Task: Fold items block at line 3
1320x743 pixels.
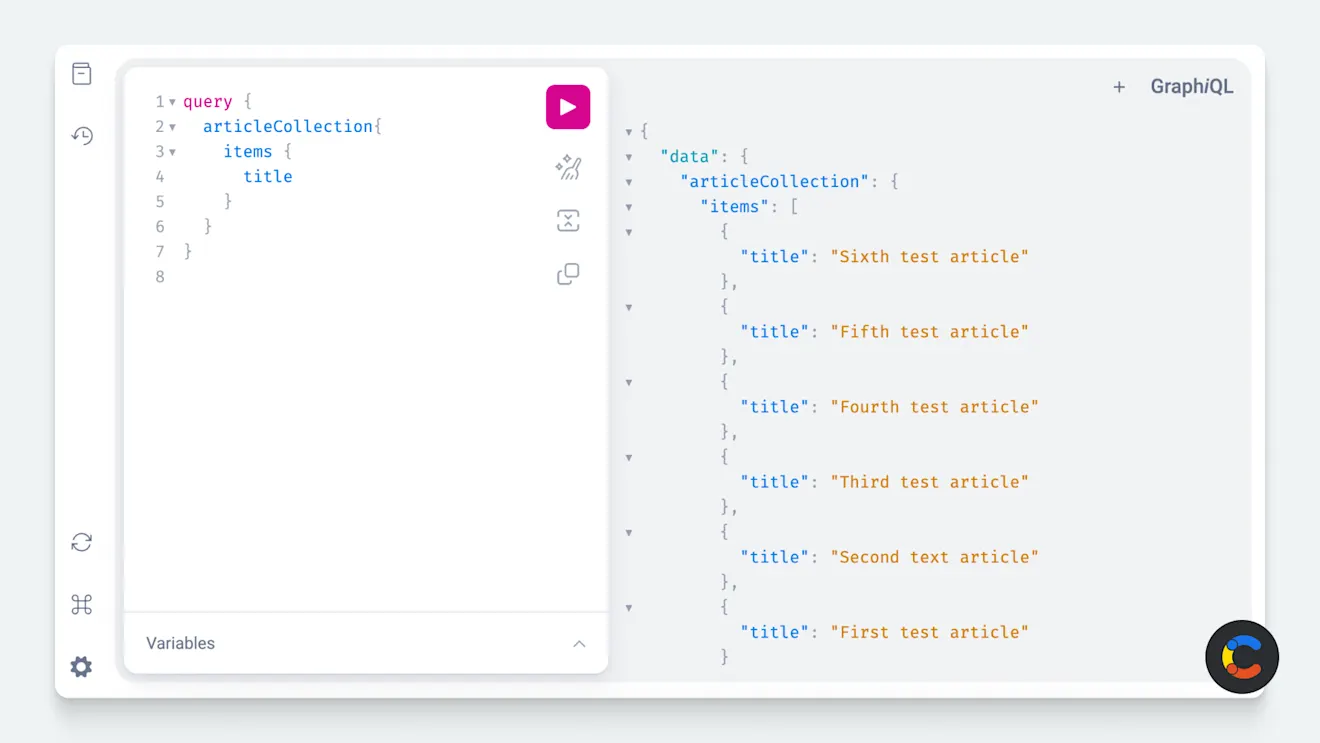Action: coord(172,152)
